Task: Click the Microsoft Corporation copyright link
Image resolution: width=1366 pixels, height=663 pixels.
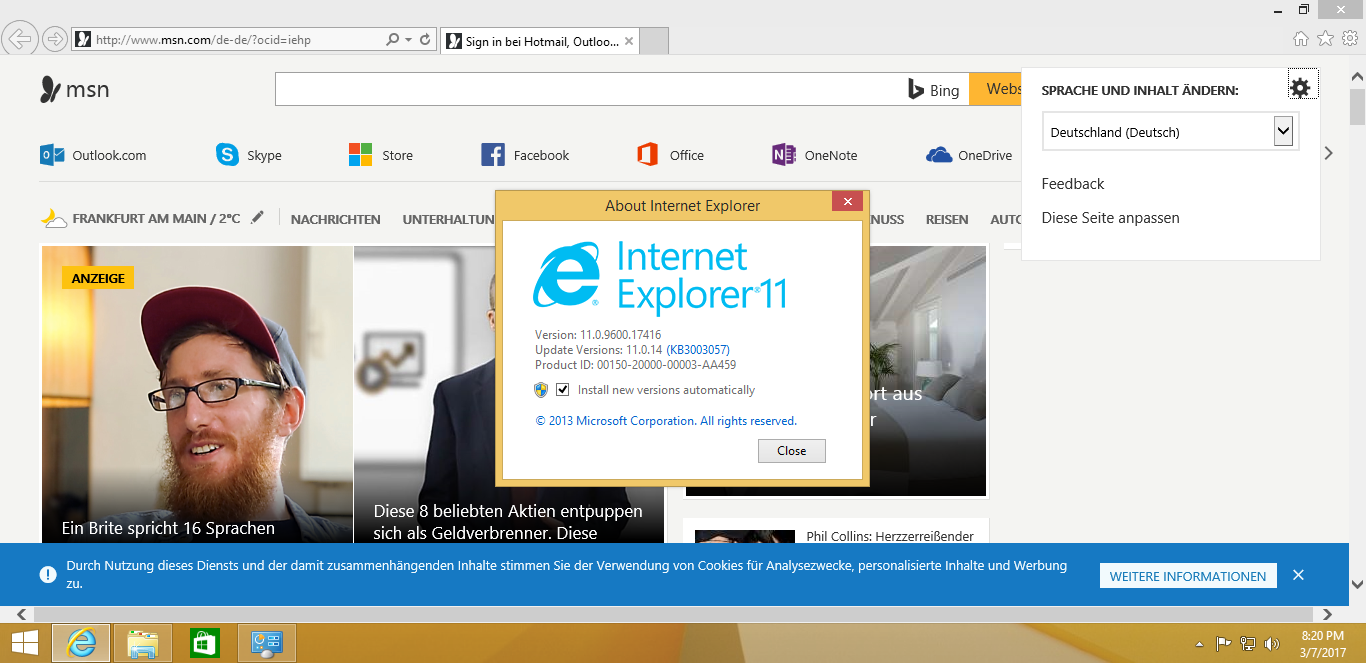Action: (x=666, y=421)
